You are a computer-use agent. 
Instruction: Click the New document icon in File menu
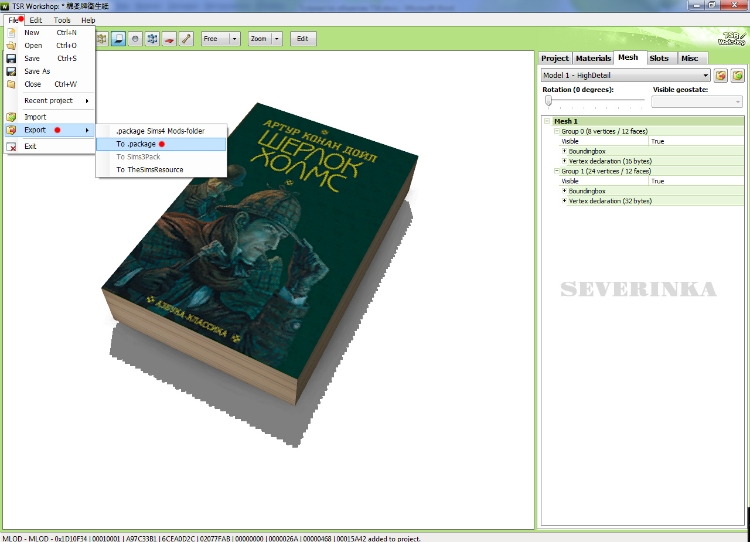tap(11, 33)
